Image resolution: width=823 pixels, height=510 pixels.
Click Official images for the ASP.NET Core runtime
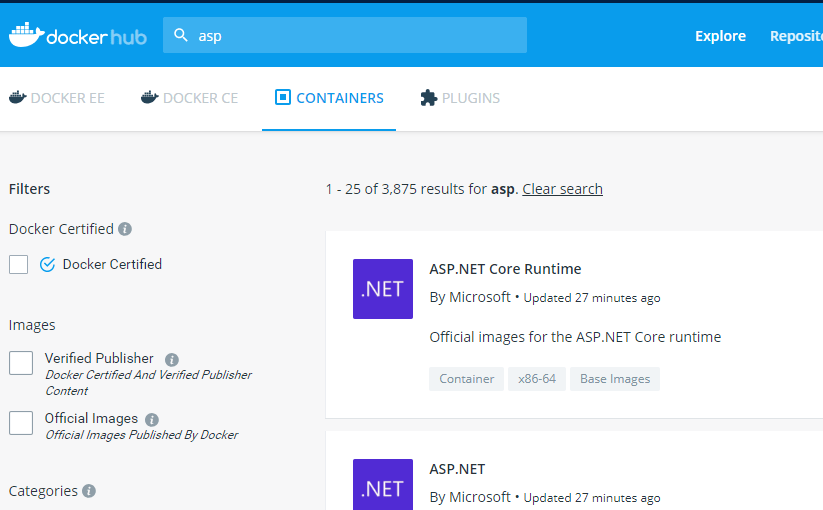pyautogui.click(x=575, y=337)
